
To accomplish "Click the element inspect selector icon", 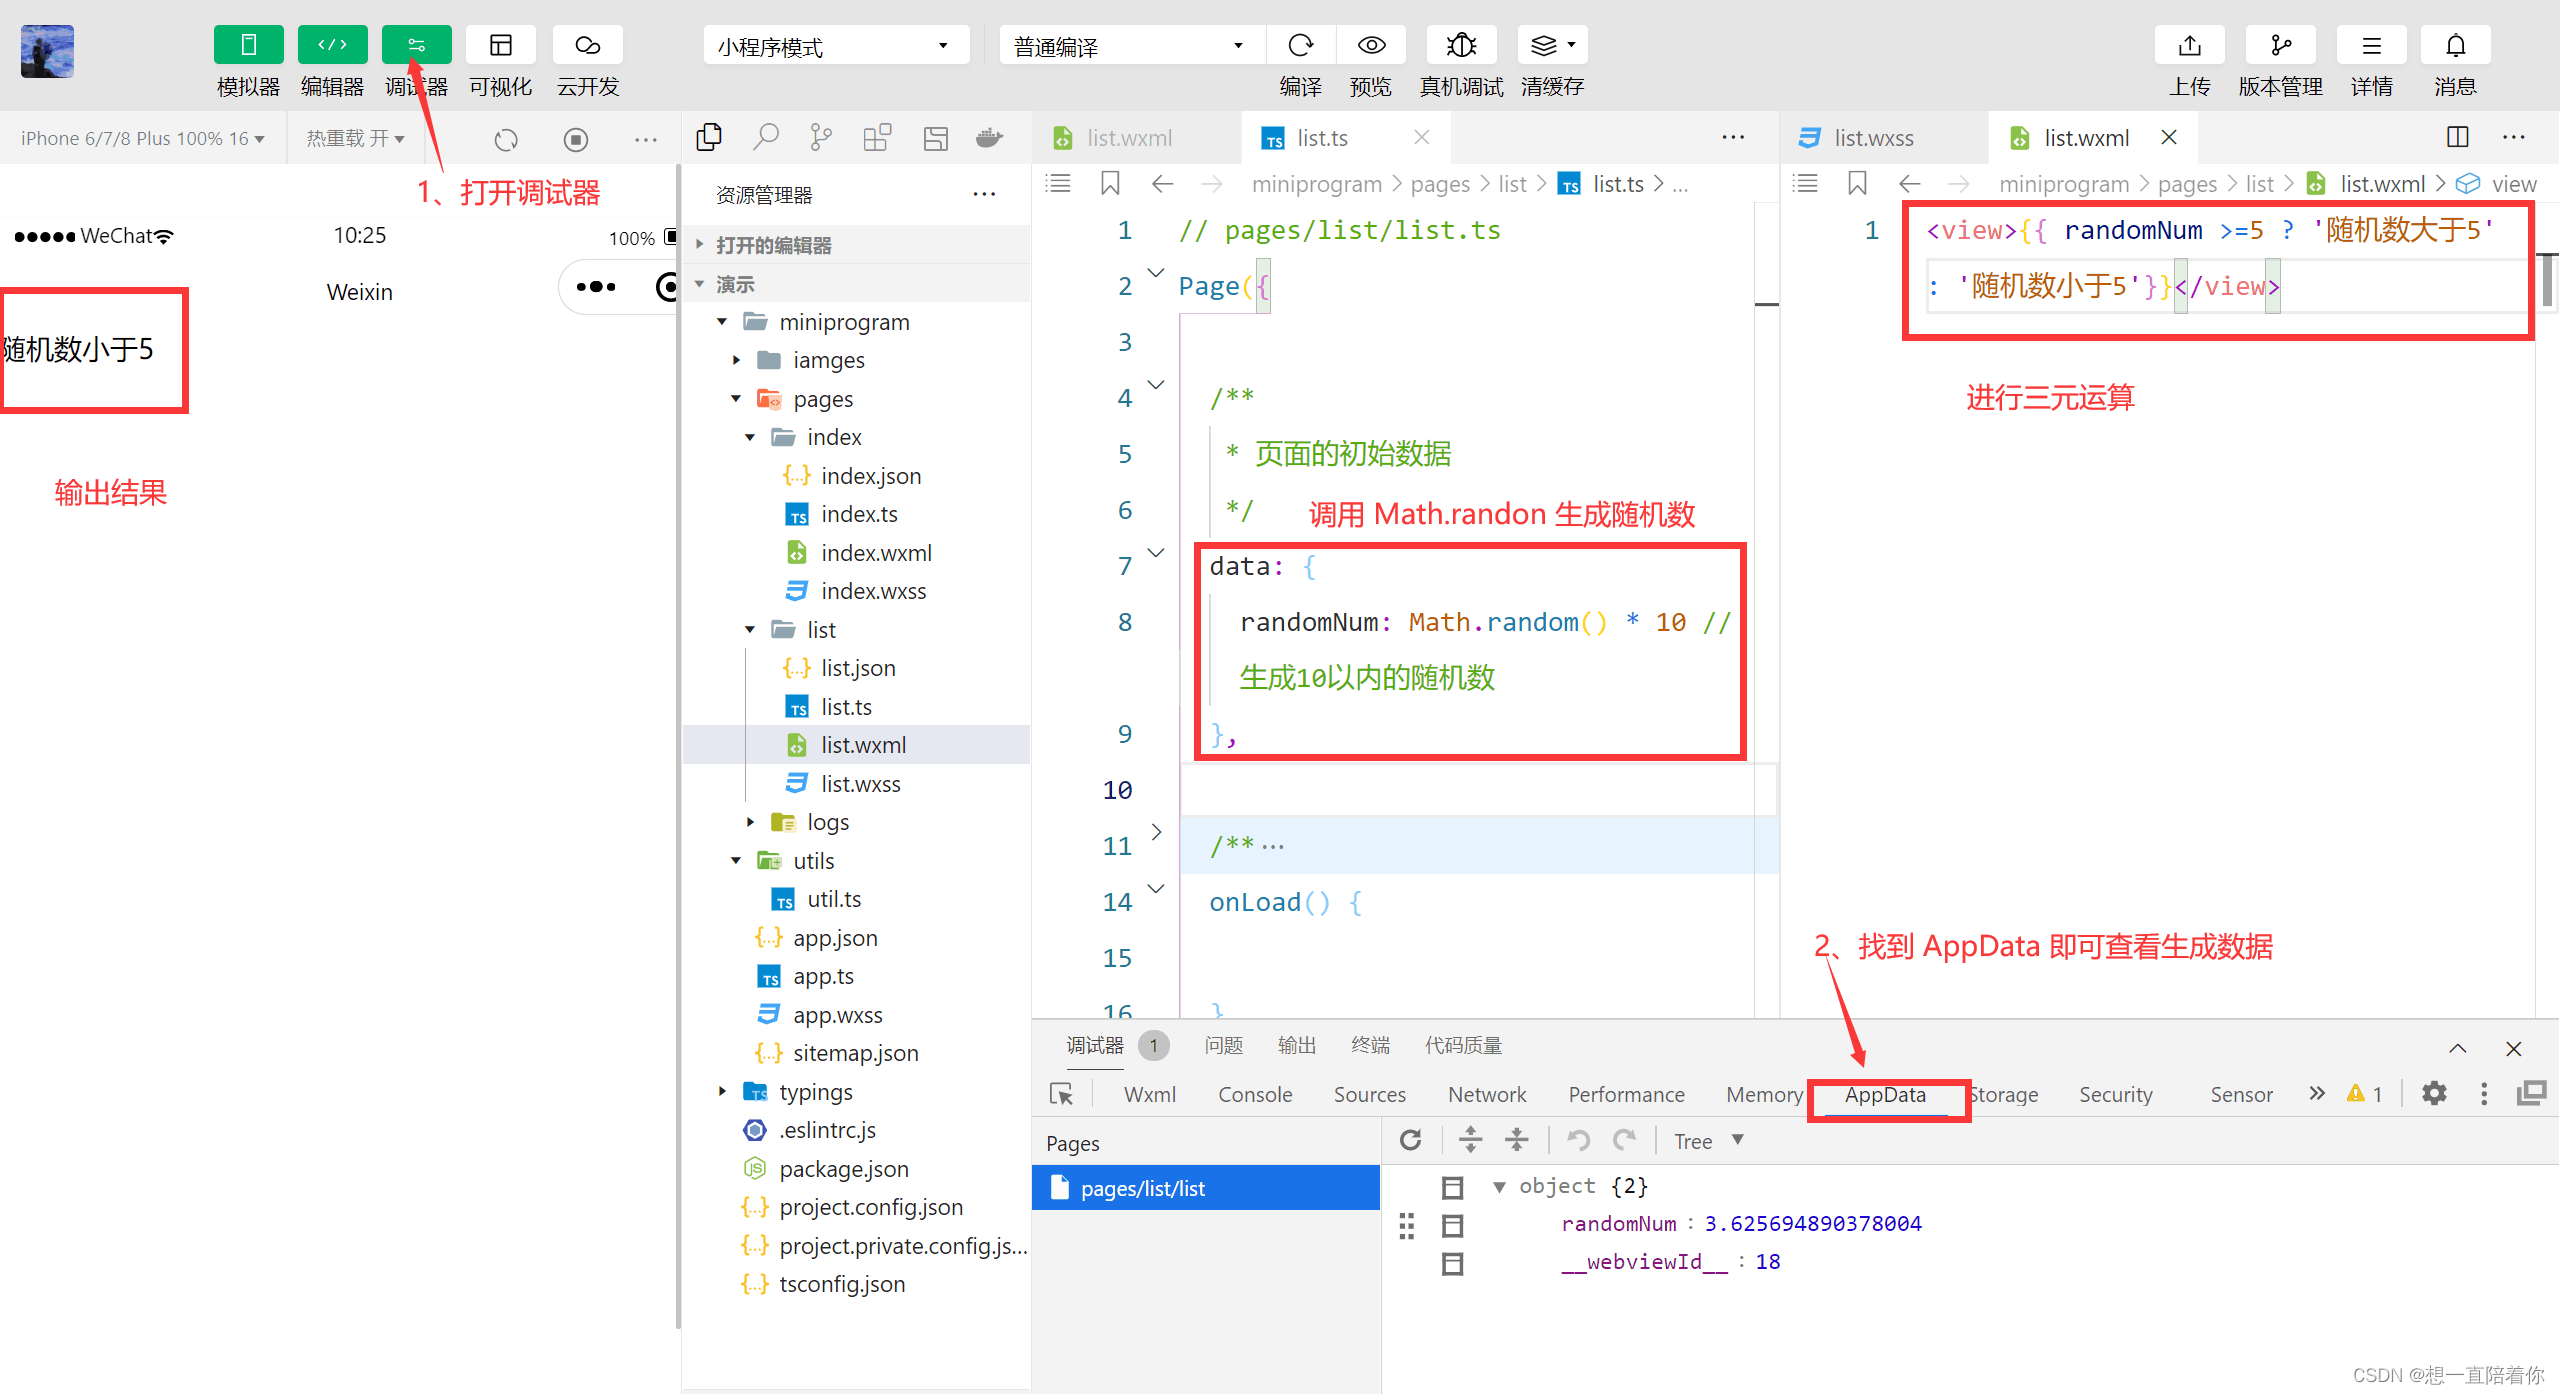I will point(1061,1094).
